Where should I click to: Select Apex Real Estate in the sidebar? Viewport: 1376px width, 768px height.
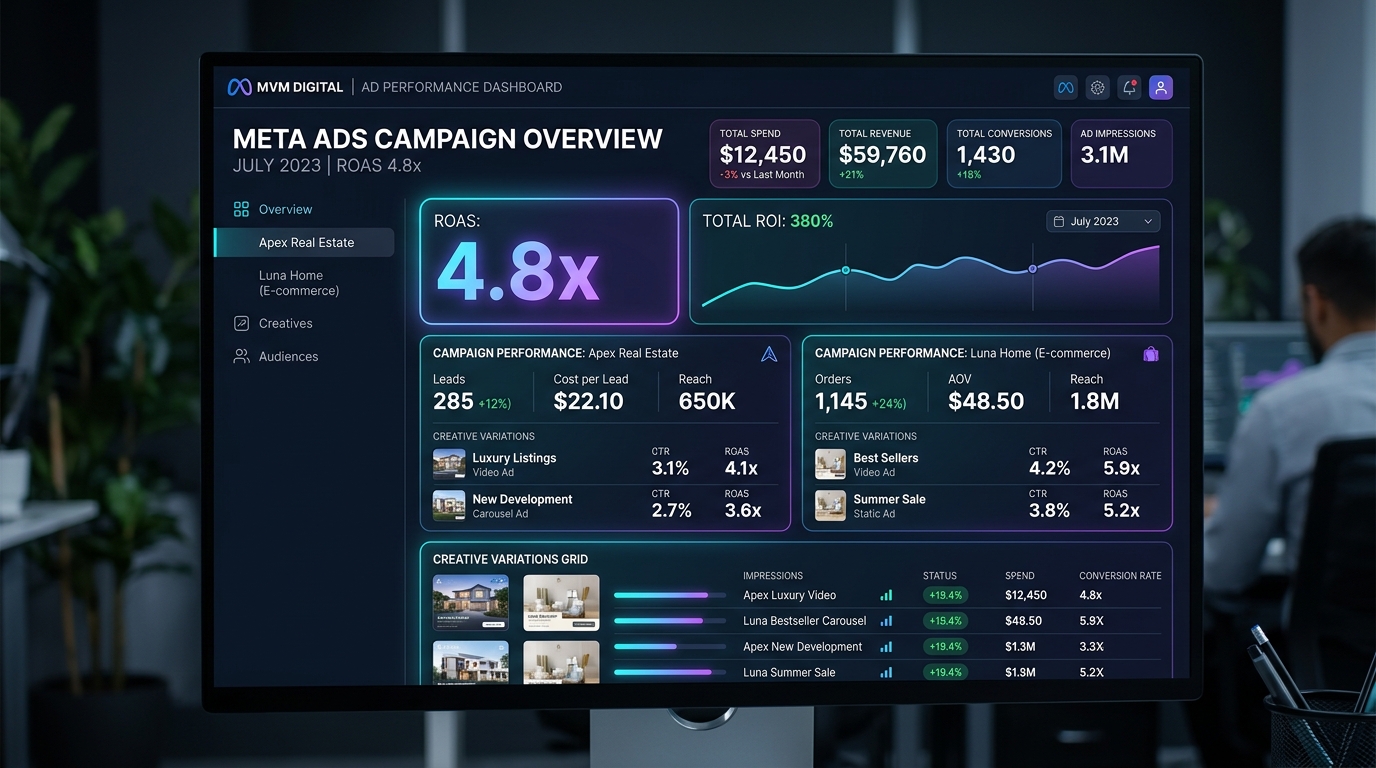pyautogui.click(x=304, y=242)
